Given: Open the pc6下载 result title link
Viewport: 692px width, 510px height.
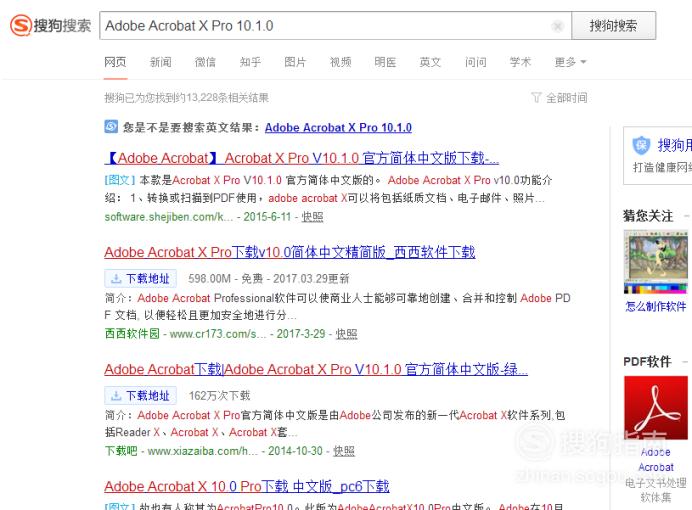Looking at the screenshot, I should pyautogui.click(x=247, y=487).
